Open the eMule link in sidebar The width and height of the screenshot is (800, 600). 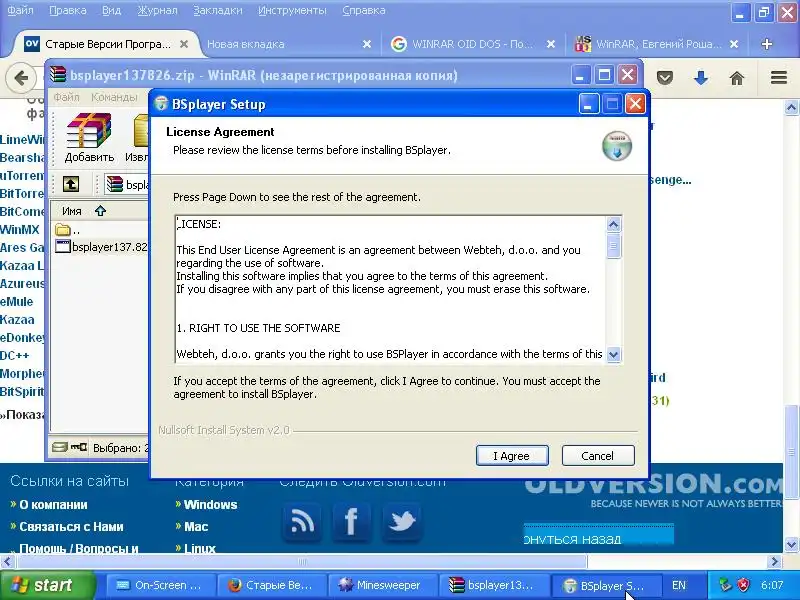tap(17, 302)
